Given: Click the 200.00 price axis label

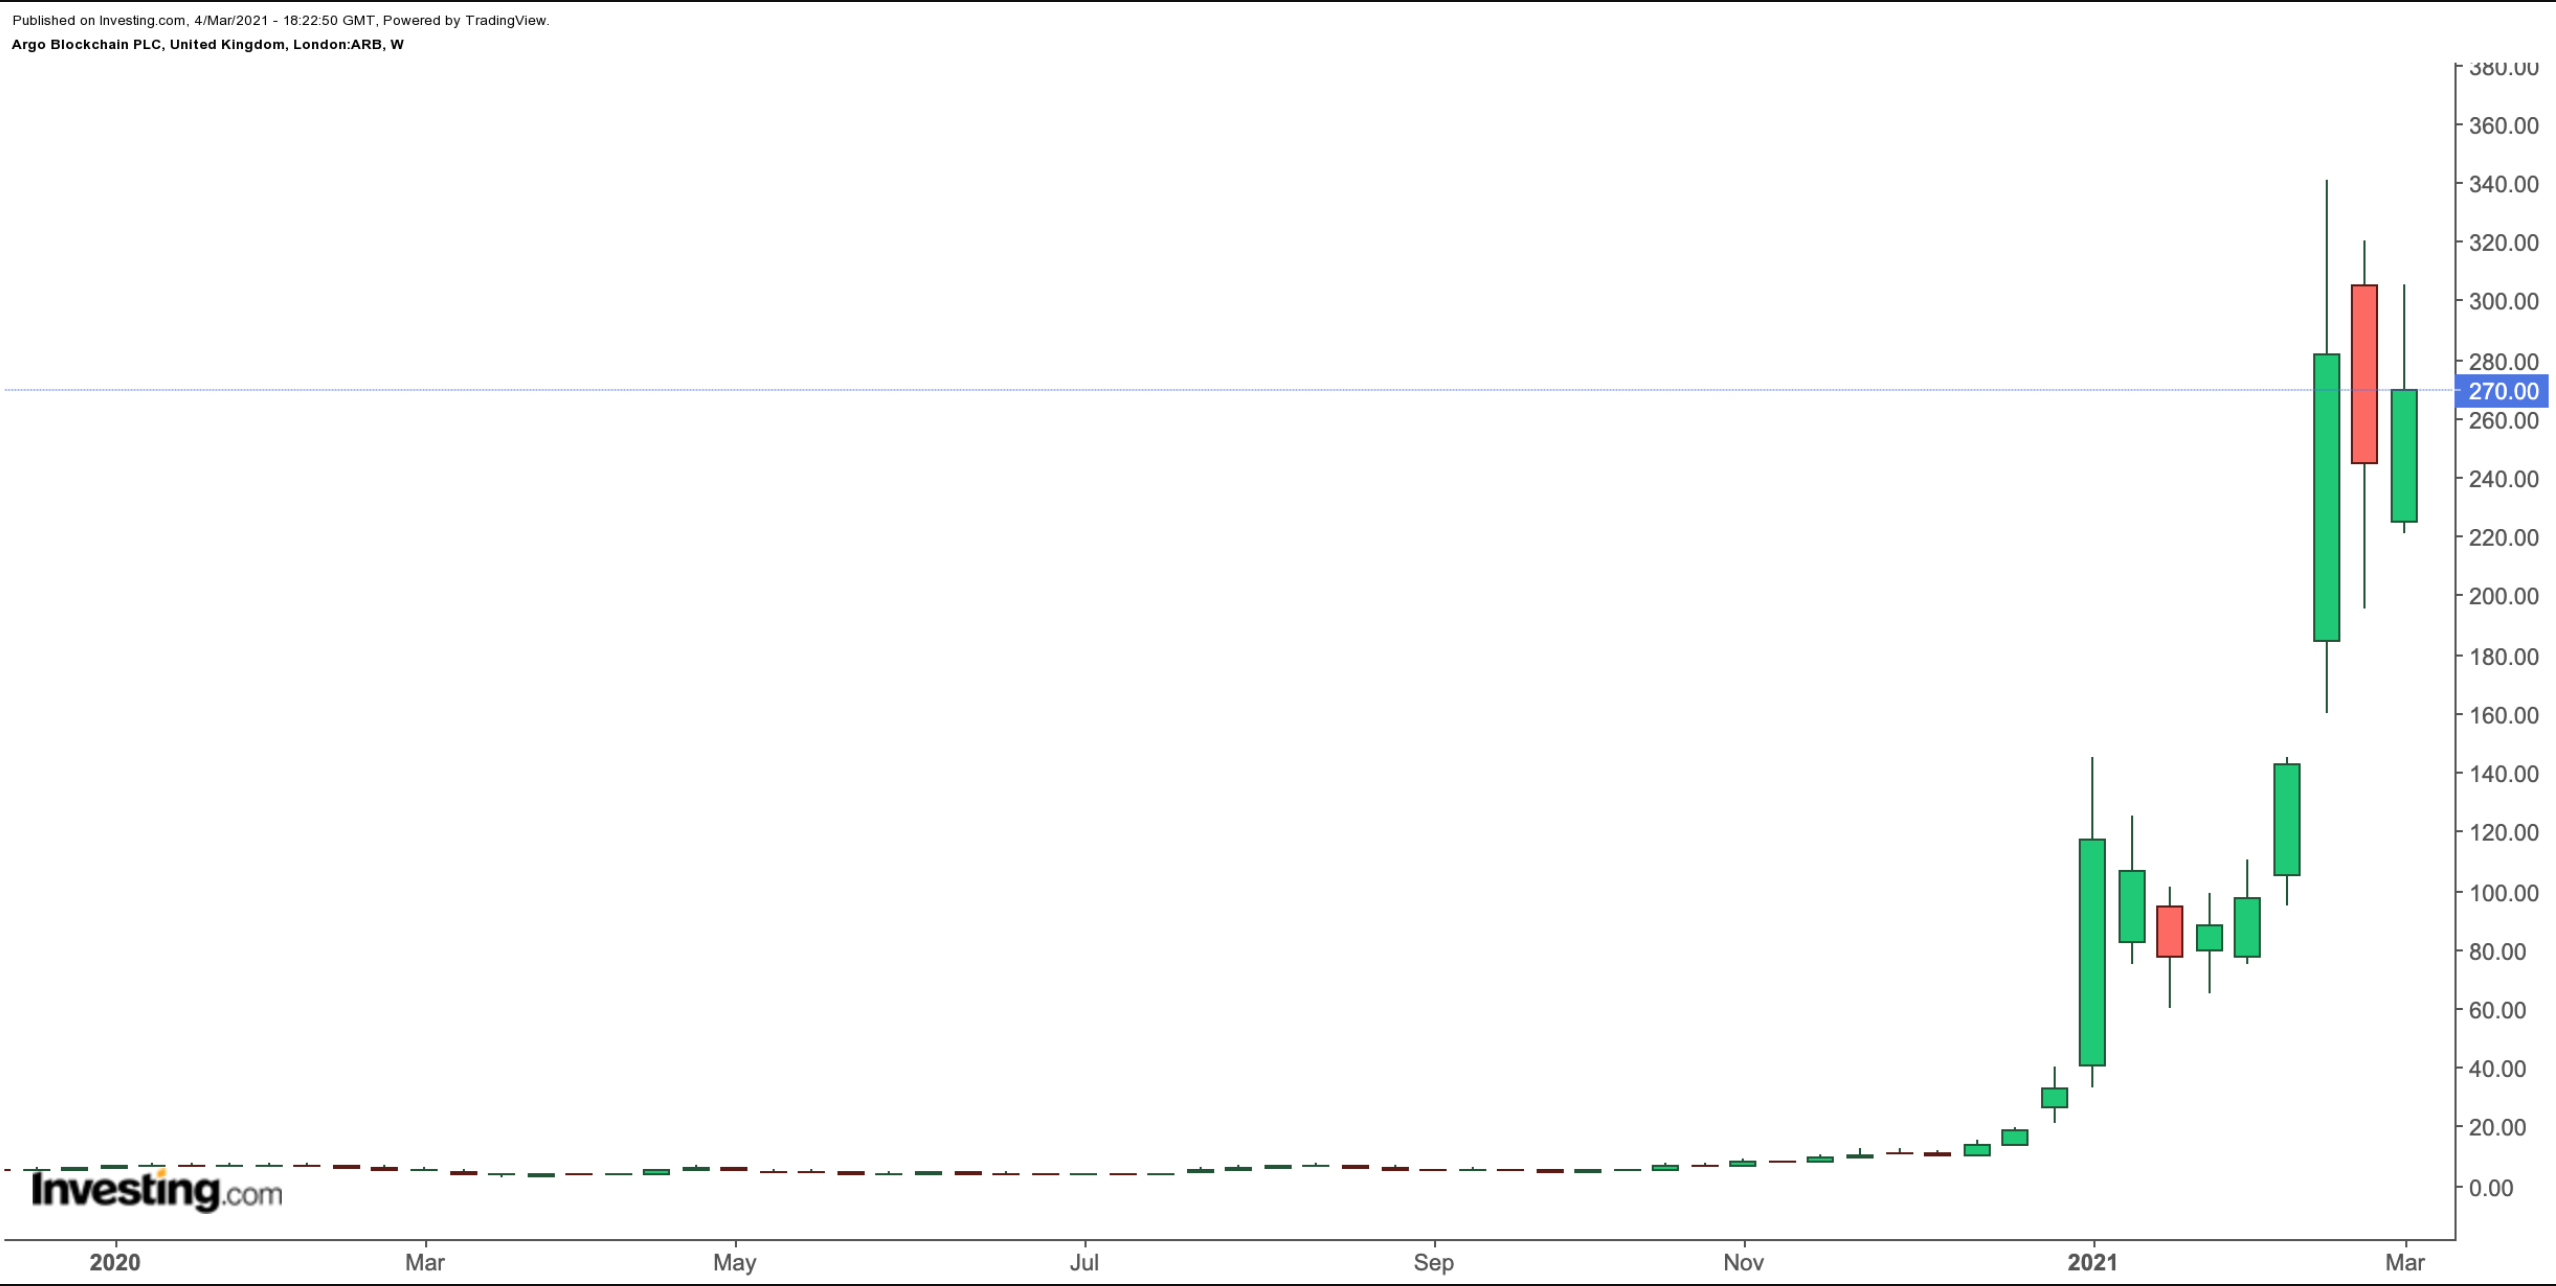Looking at the screenshot, I should (x=2503, y=597).
